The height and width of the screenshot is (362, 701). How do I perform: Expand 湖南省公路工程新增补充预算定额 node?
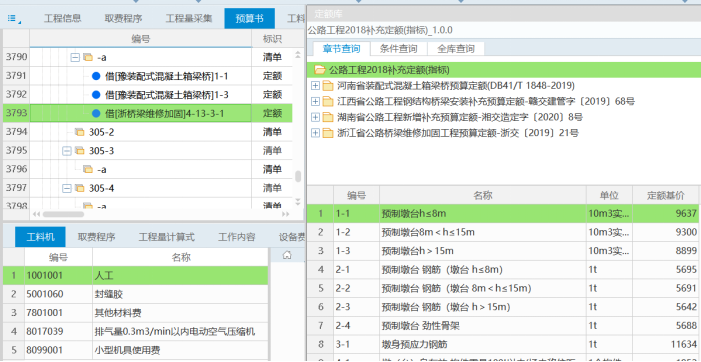tap(315, 118)
